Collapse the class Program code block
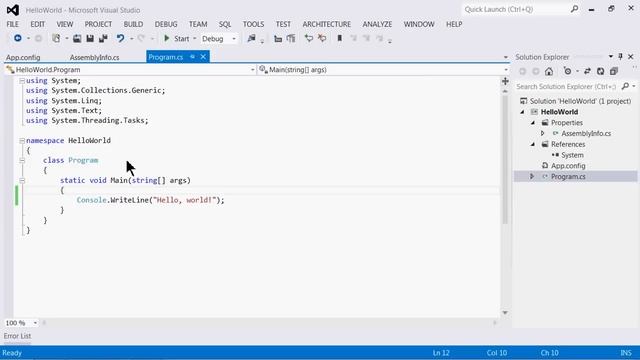 (x=22, y=160)
